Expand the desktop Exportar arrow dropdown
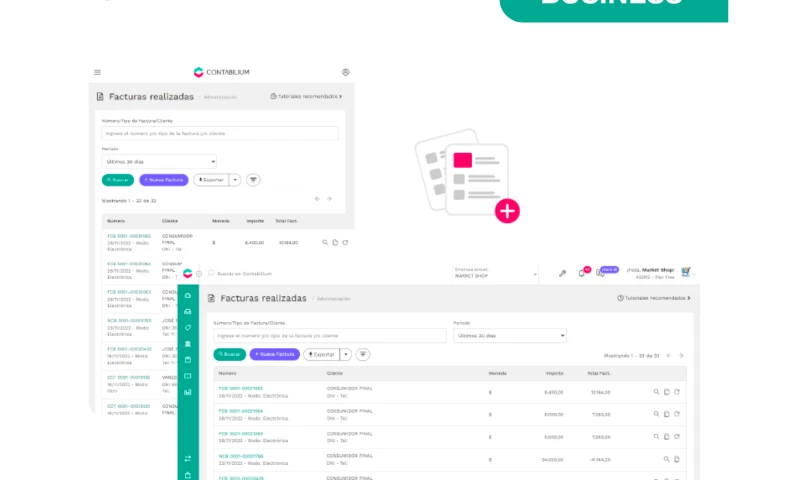The width and height of the screenshot is (800, 480). coord(346,354)
